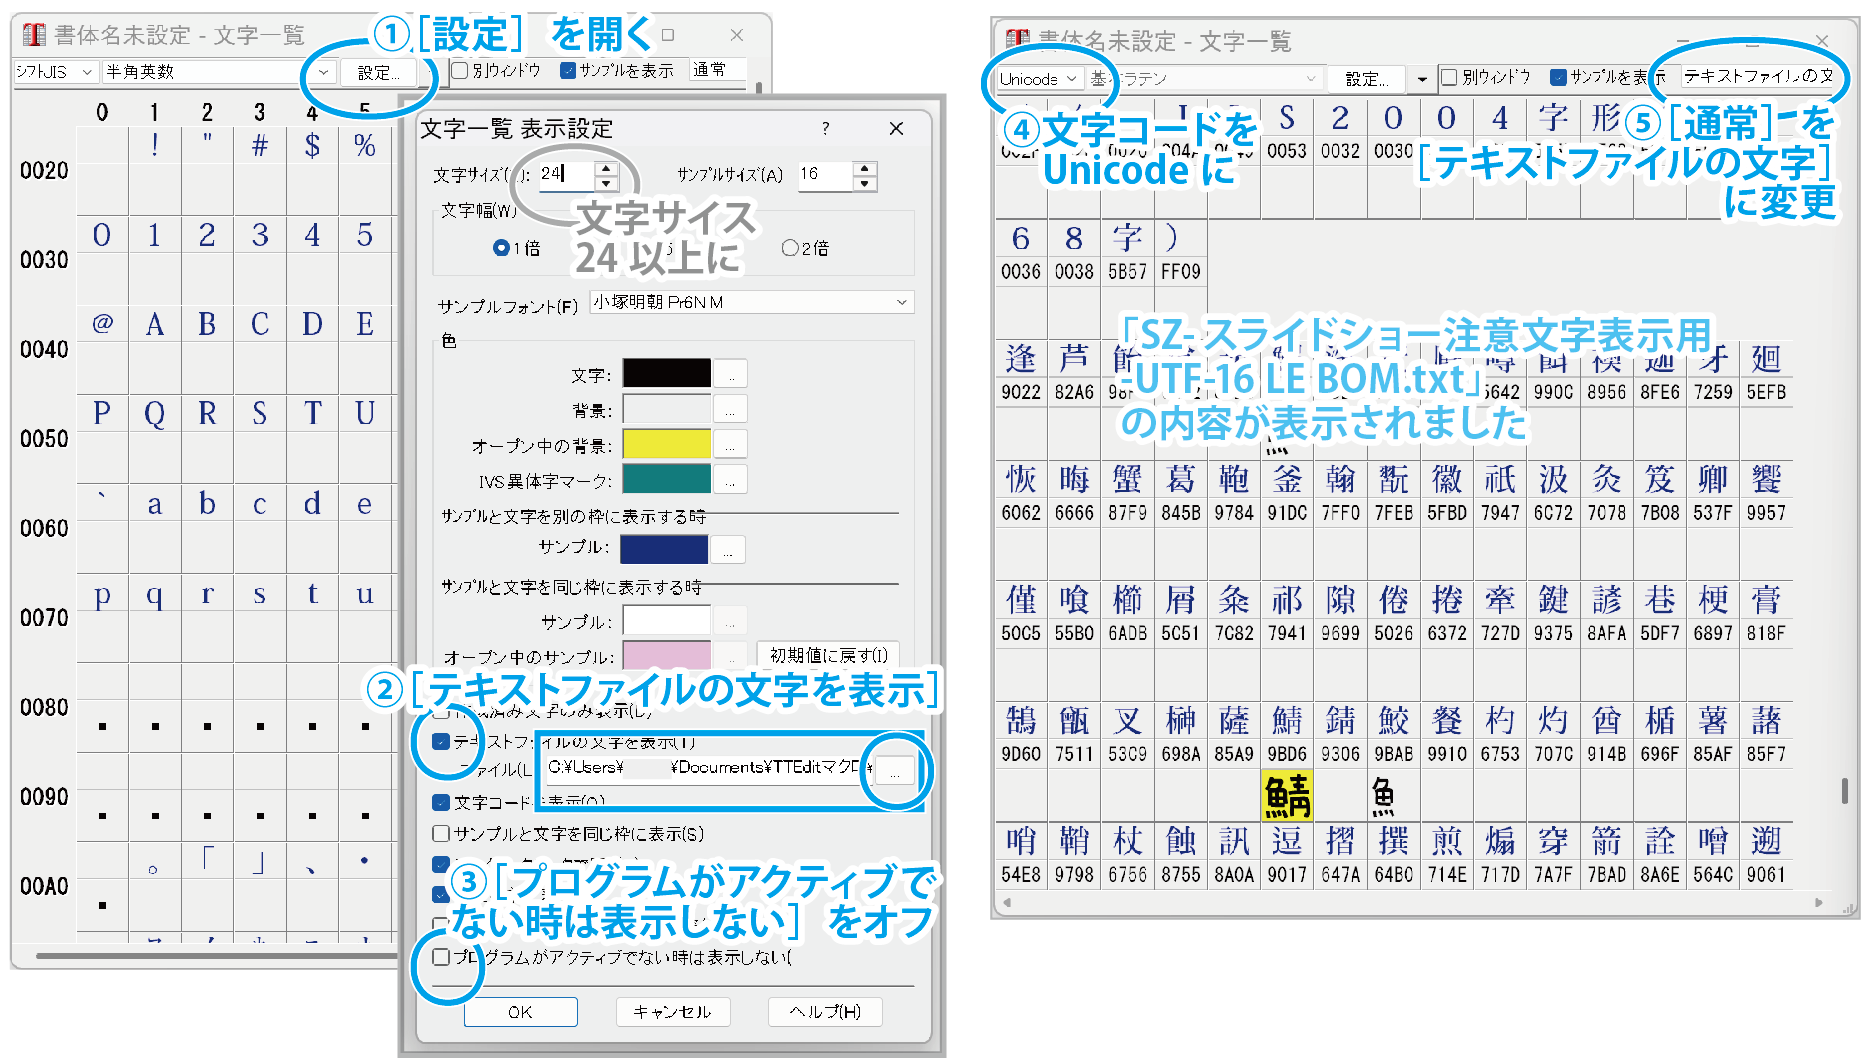The width and height of the screenshot is (1874, 1063).
Task: Open the ｼﾌﾄJIS encoding dropdown
Action: [x=55, y=72]
